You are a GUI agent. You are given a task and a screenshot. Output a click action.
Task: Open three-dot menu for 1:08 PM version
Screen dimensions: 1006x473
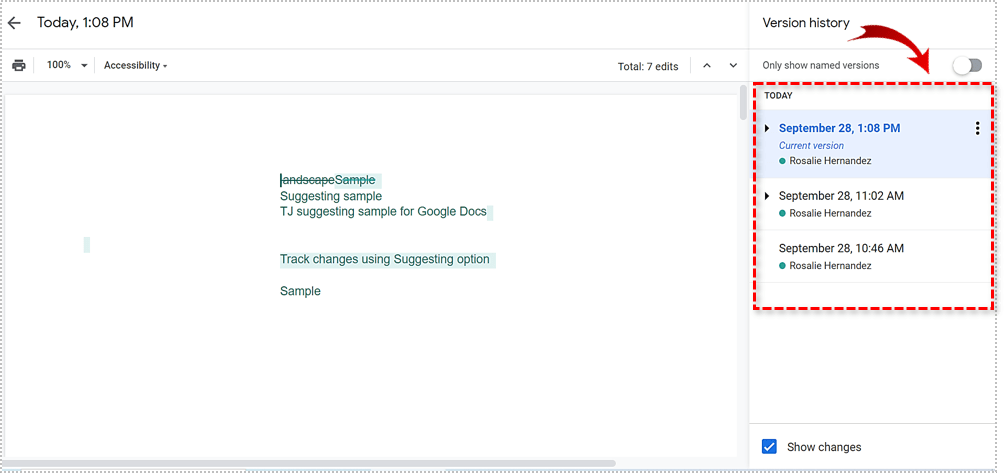click(976, 128)
